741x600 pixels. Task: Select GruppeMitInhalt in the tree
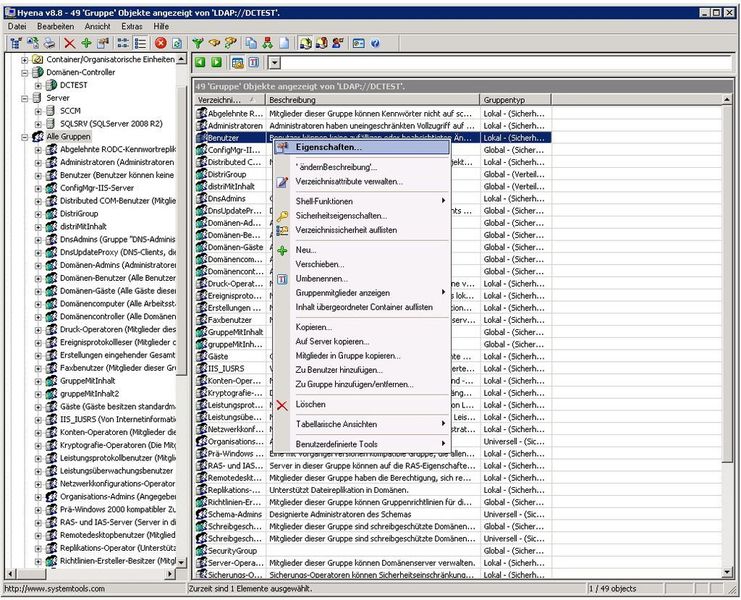(x=87, y=381)
